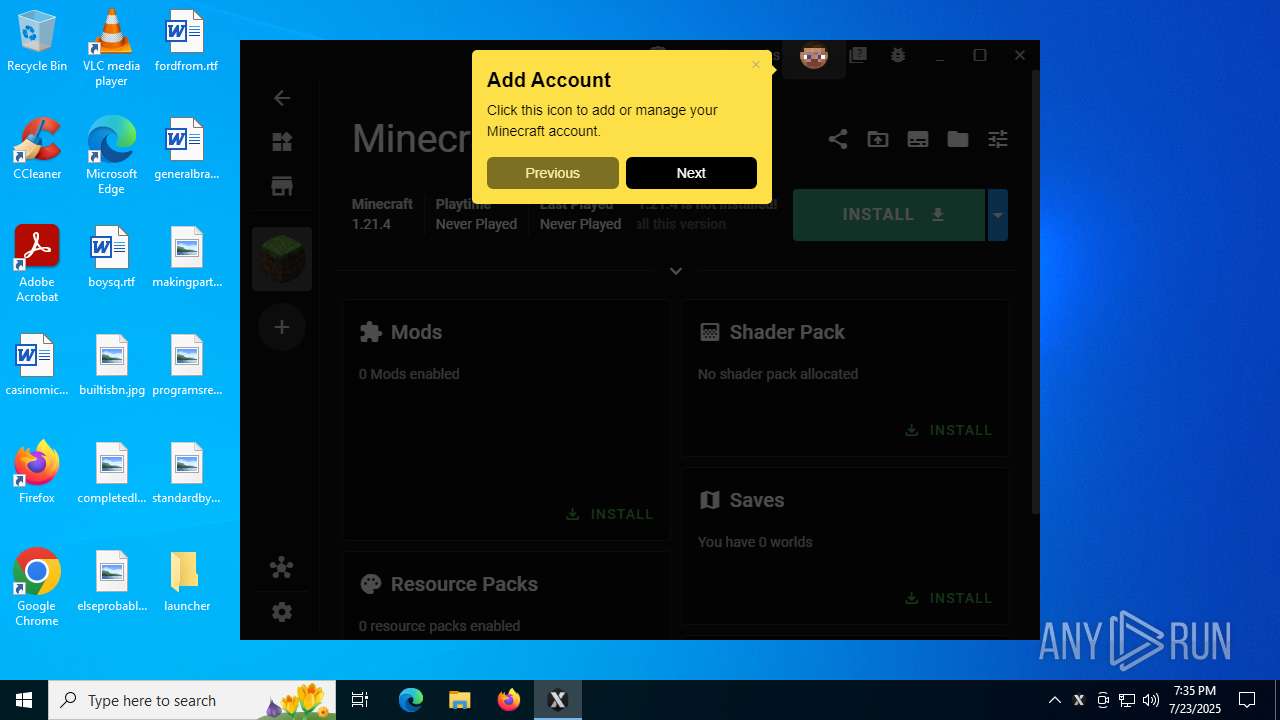
Task: Open the account avatar head icon
Action: (x=814, y=57)
